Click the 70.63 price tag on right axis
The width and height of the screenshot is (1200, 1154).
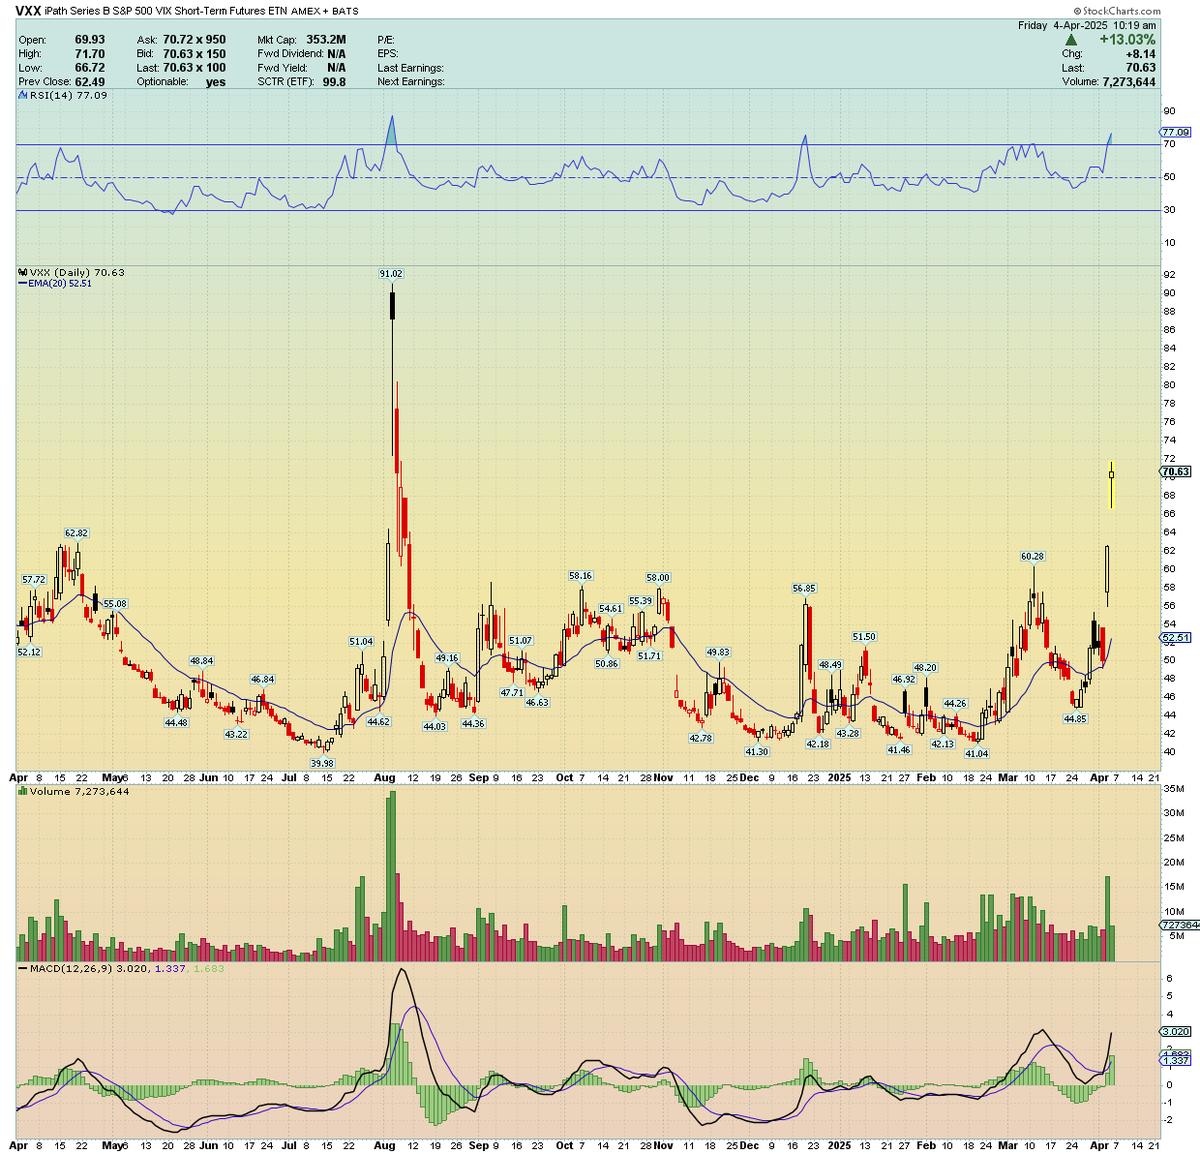coord(1176,471)
